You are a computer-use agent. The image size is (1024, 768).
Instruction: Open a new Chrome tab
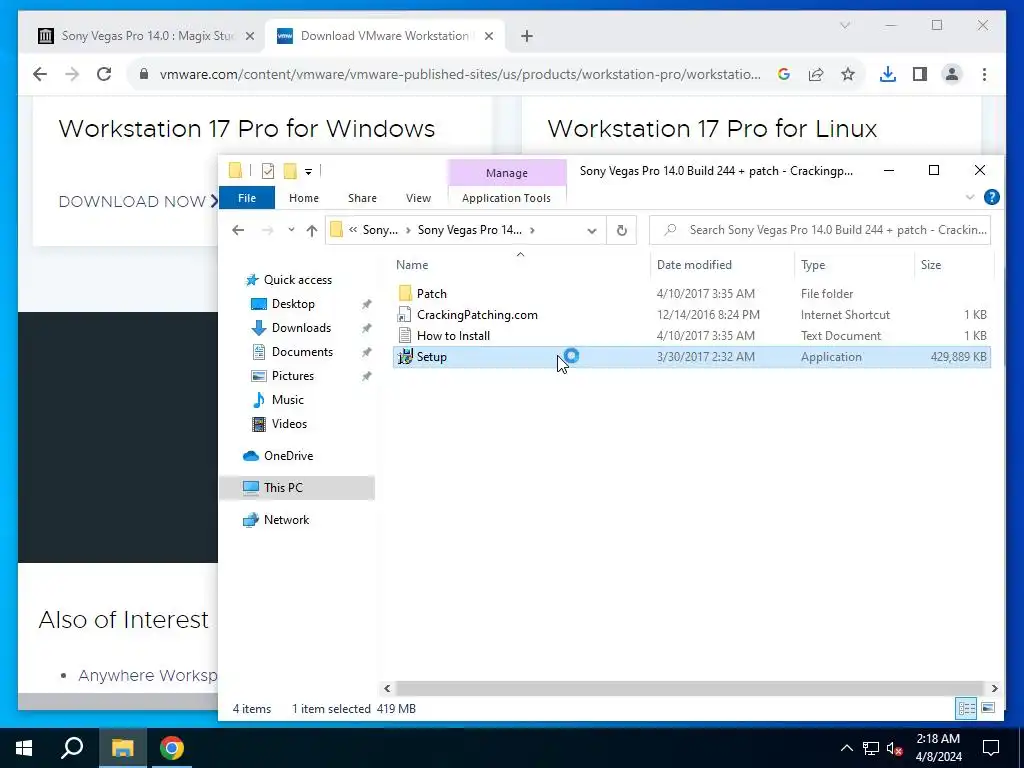(x=527, y=36)
